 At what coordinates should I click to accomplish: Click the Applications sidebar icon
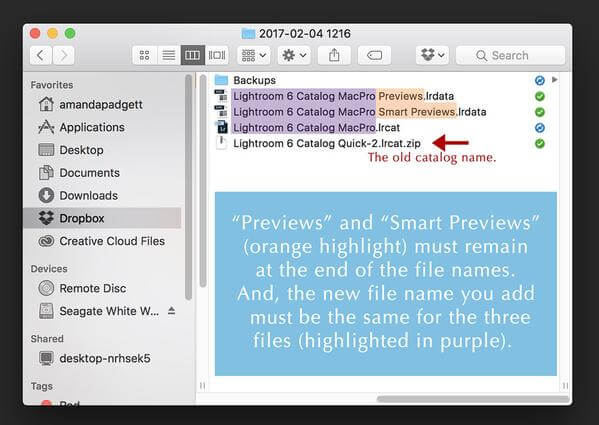46,127
